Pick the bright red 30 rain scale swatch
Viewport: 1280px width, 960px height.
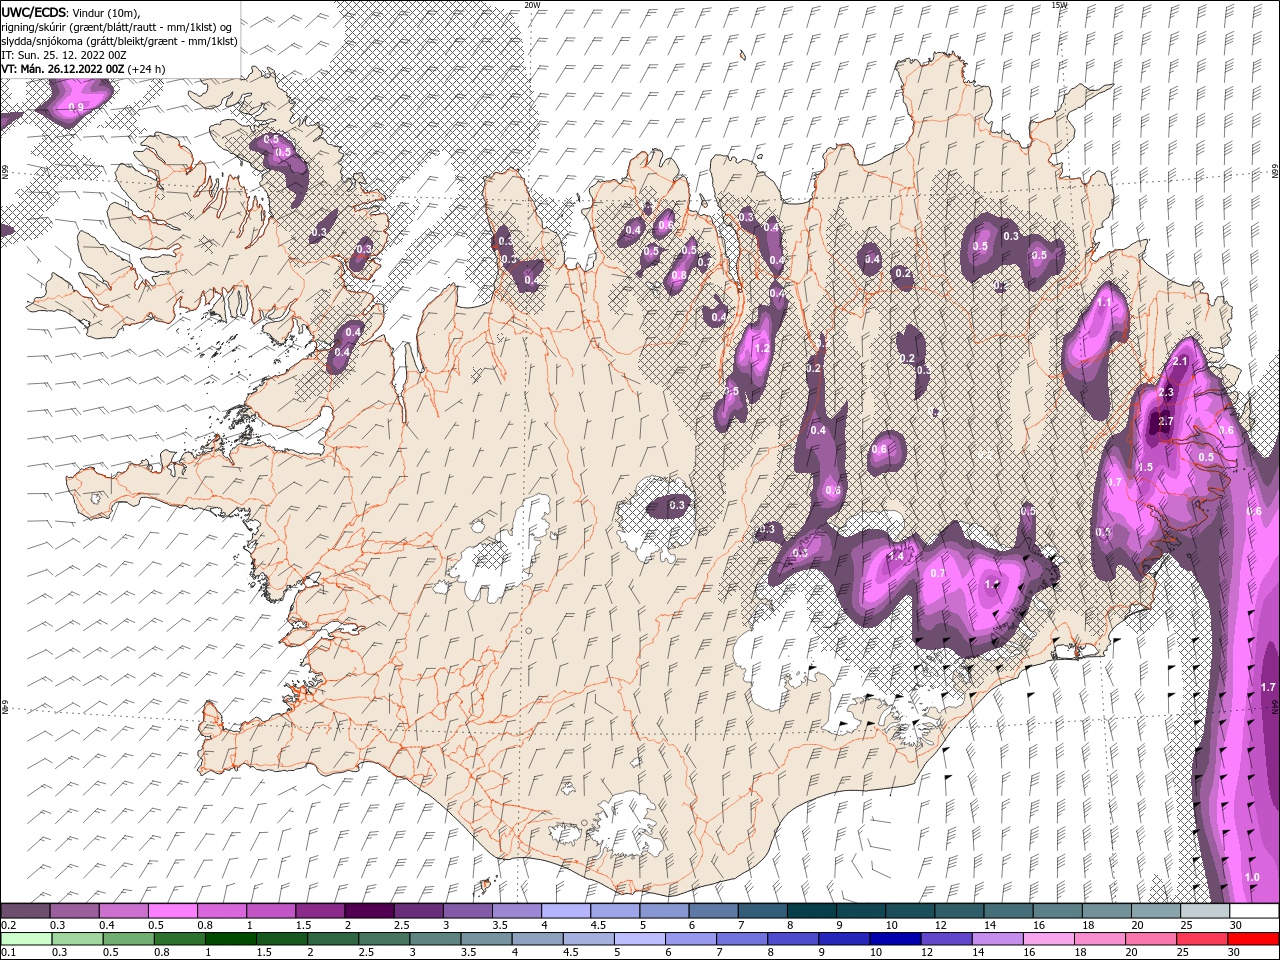[1253, 939]
